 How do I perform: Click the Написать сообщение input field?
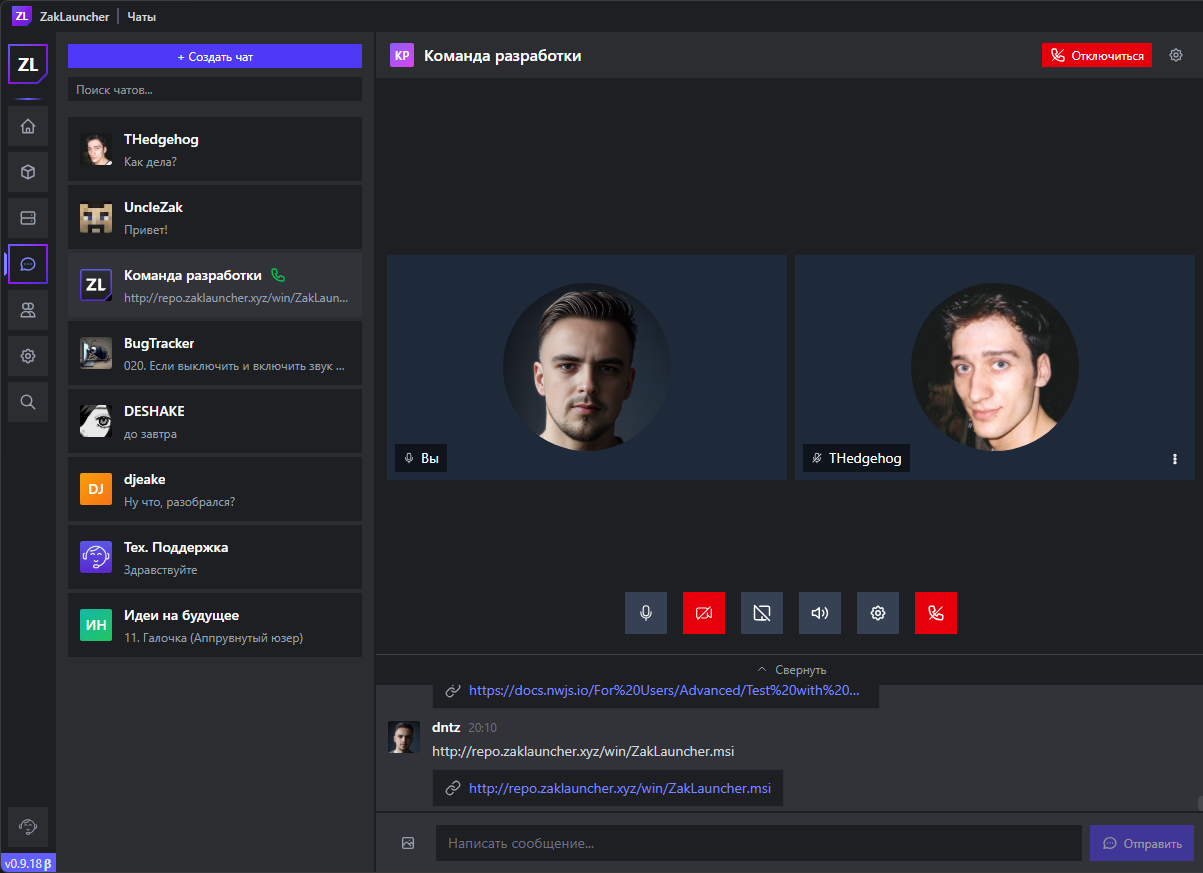(758, 843)
